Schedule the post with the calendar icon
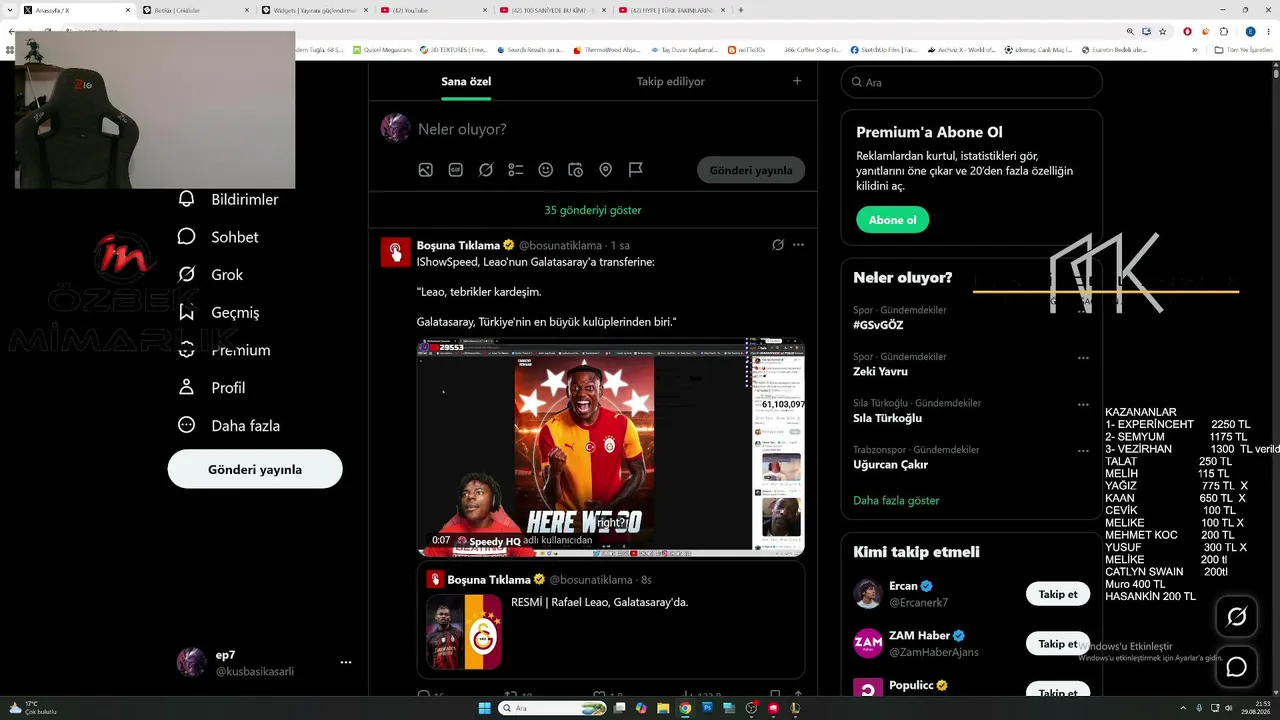This screenshot has height=720, width=1280. pos(576,170)
